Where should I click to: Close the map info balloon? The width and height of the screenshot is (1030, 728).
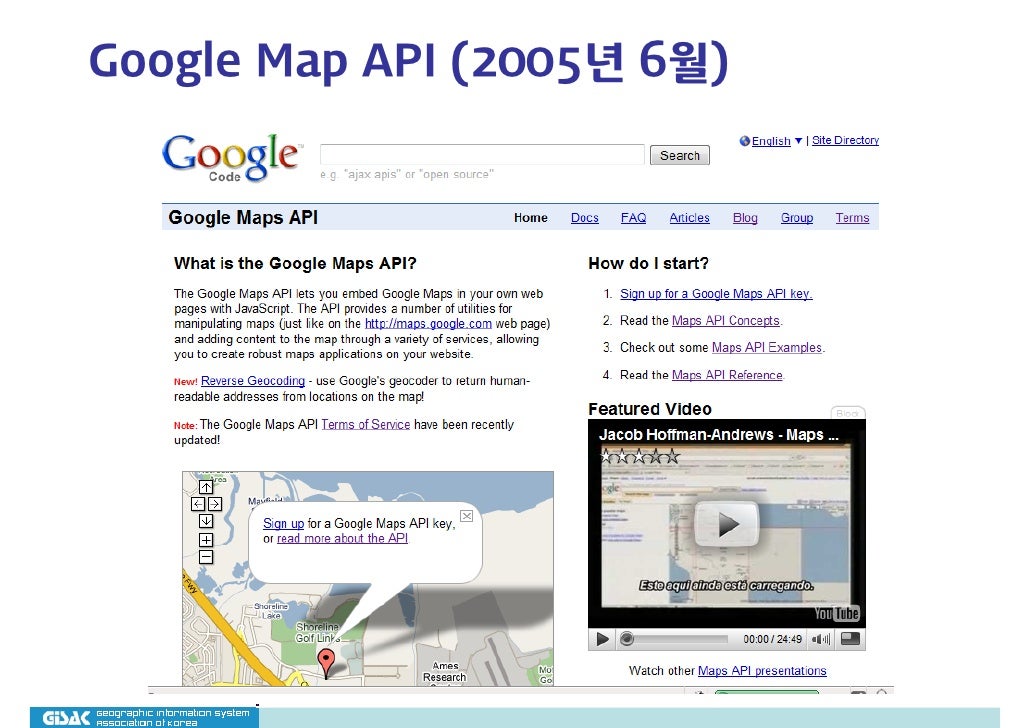(466, 516)
